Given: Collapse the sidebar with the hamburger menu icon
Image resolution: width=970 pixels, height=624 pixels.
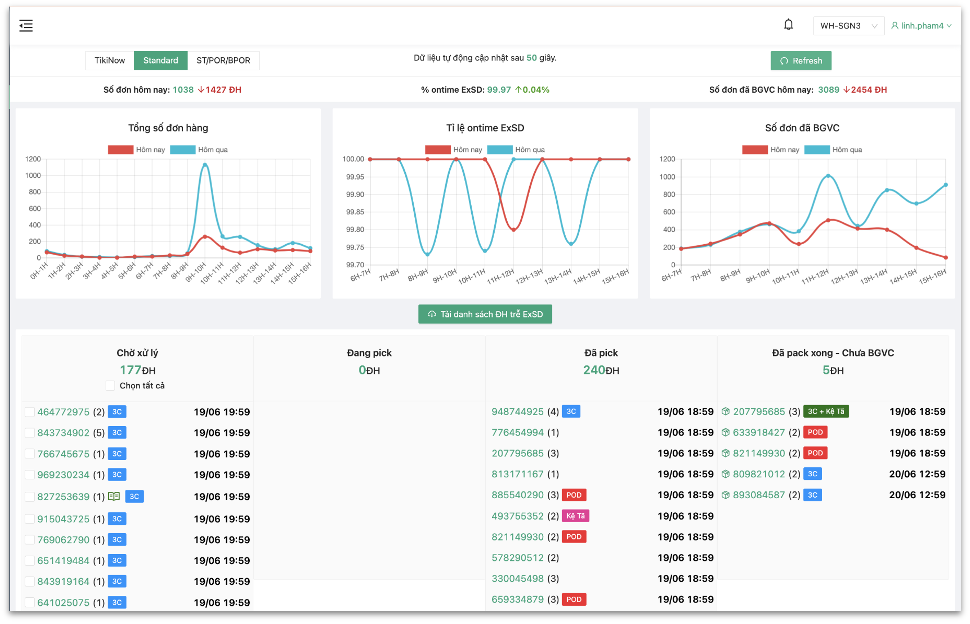Looking at the screenshot, I should [x=26, y=25].
